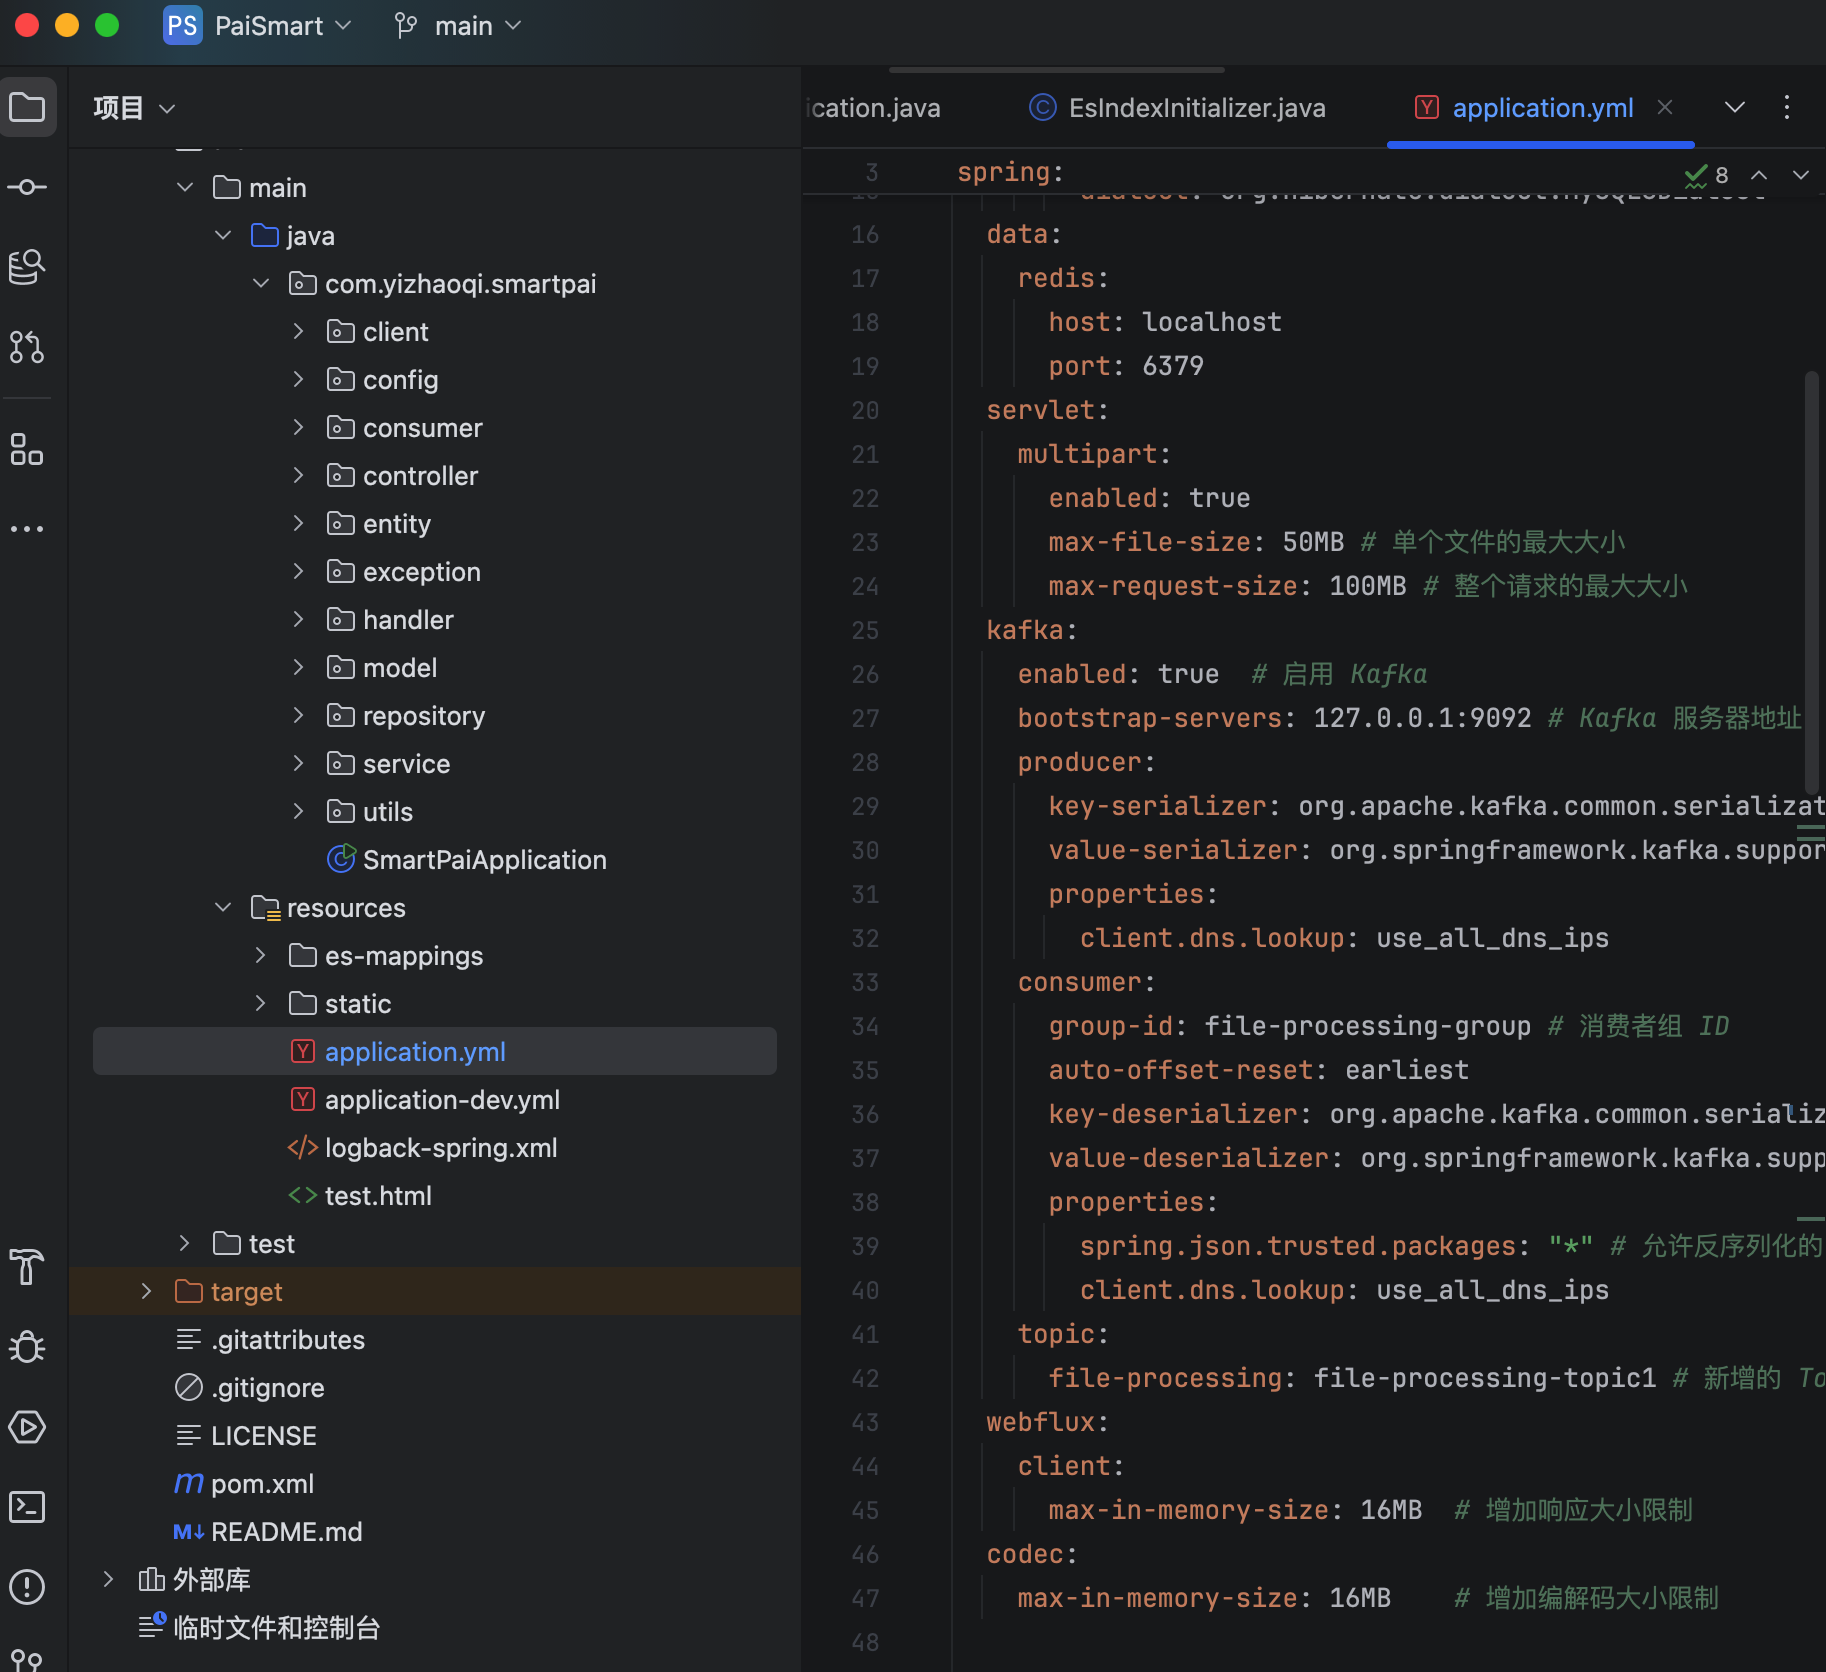Screen dimensions: 1826x1672
Task: Open the Services run icon panel
Action: coord(27,1427)
